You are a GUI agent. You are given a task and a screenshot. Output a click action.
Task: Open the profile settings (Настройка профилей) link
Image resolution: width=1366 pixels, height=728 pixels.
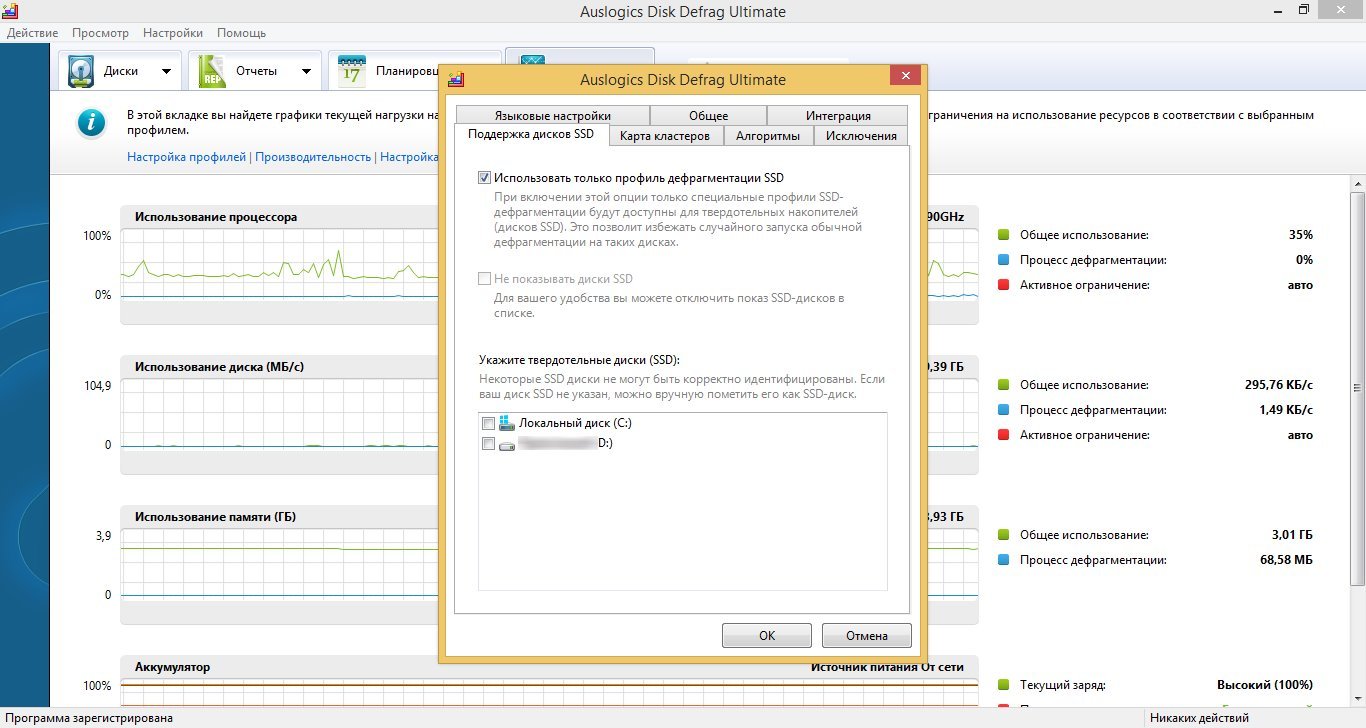186,157
